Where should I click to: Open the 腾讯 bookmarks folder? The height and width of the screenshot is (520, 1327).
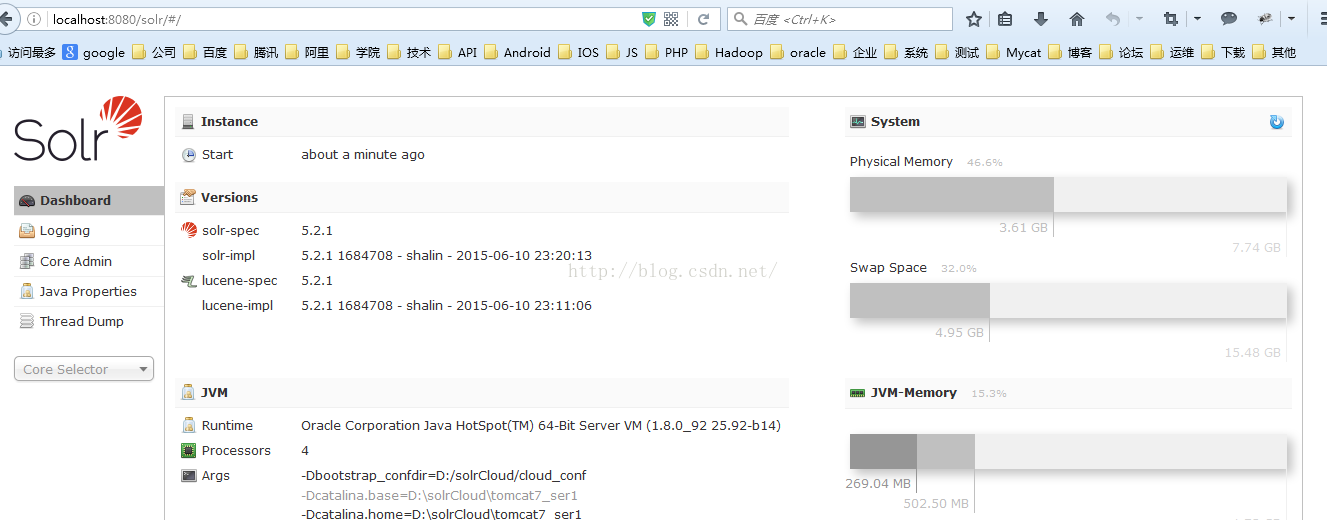[256, 53]
